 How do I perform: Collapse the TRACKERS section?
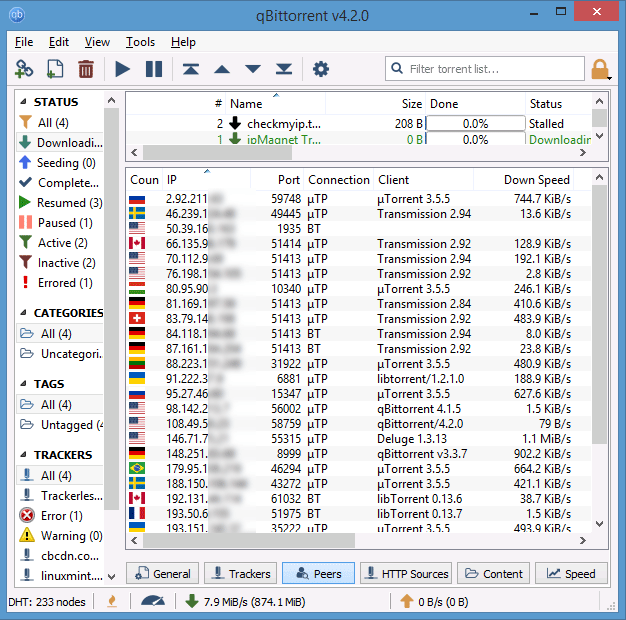[x=24, y=454]
